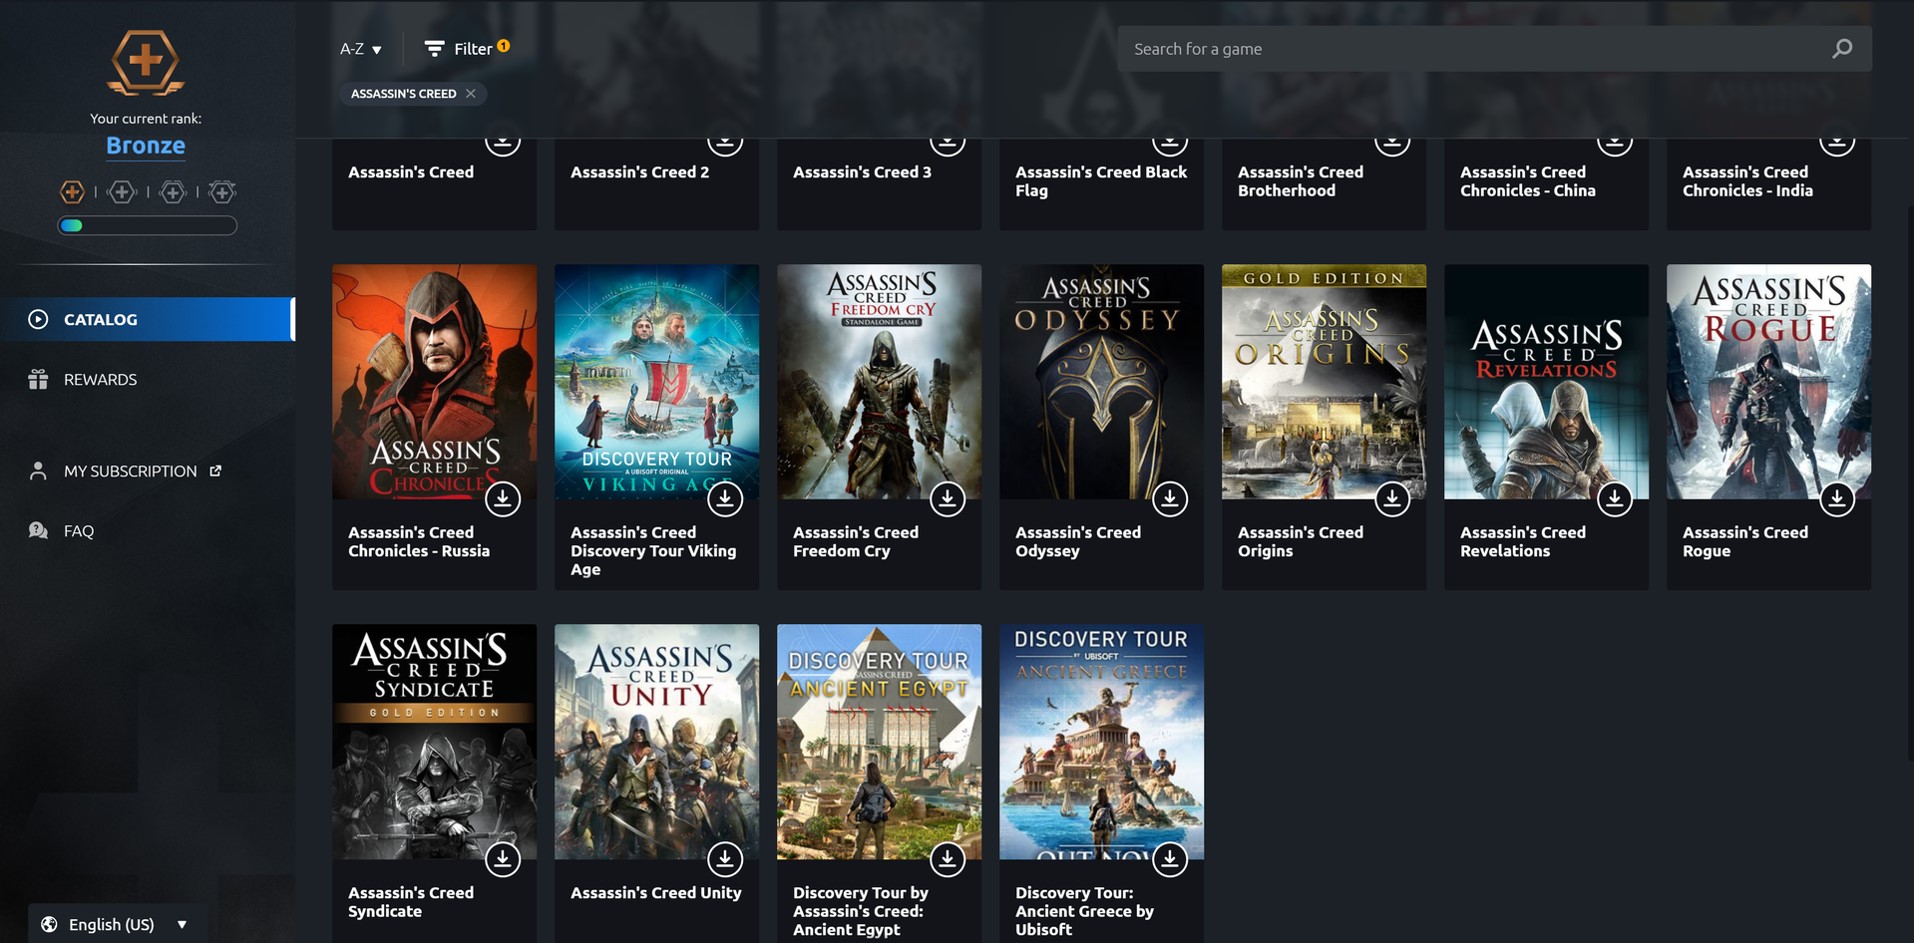This screenshot has width=1914, height=943.
Task: Open the Filter options panel
Action: pyautogui.click(x=466, y=49)
